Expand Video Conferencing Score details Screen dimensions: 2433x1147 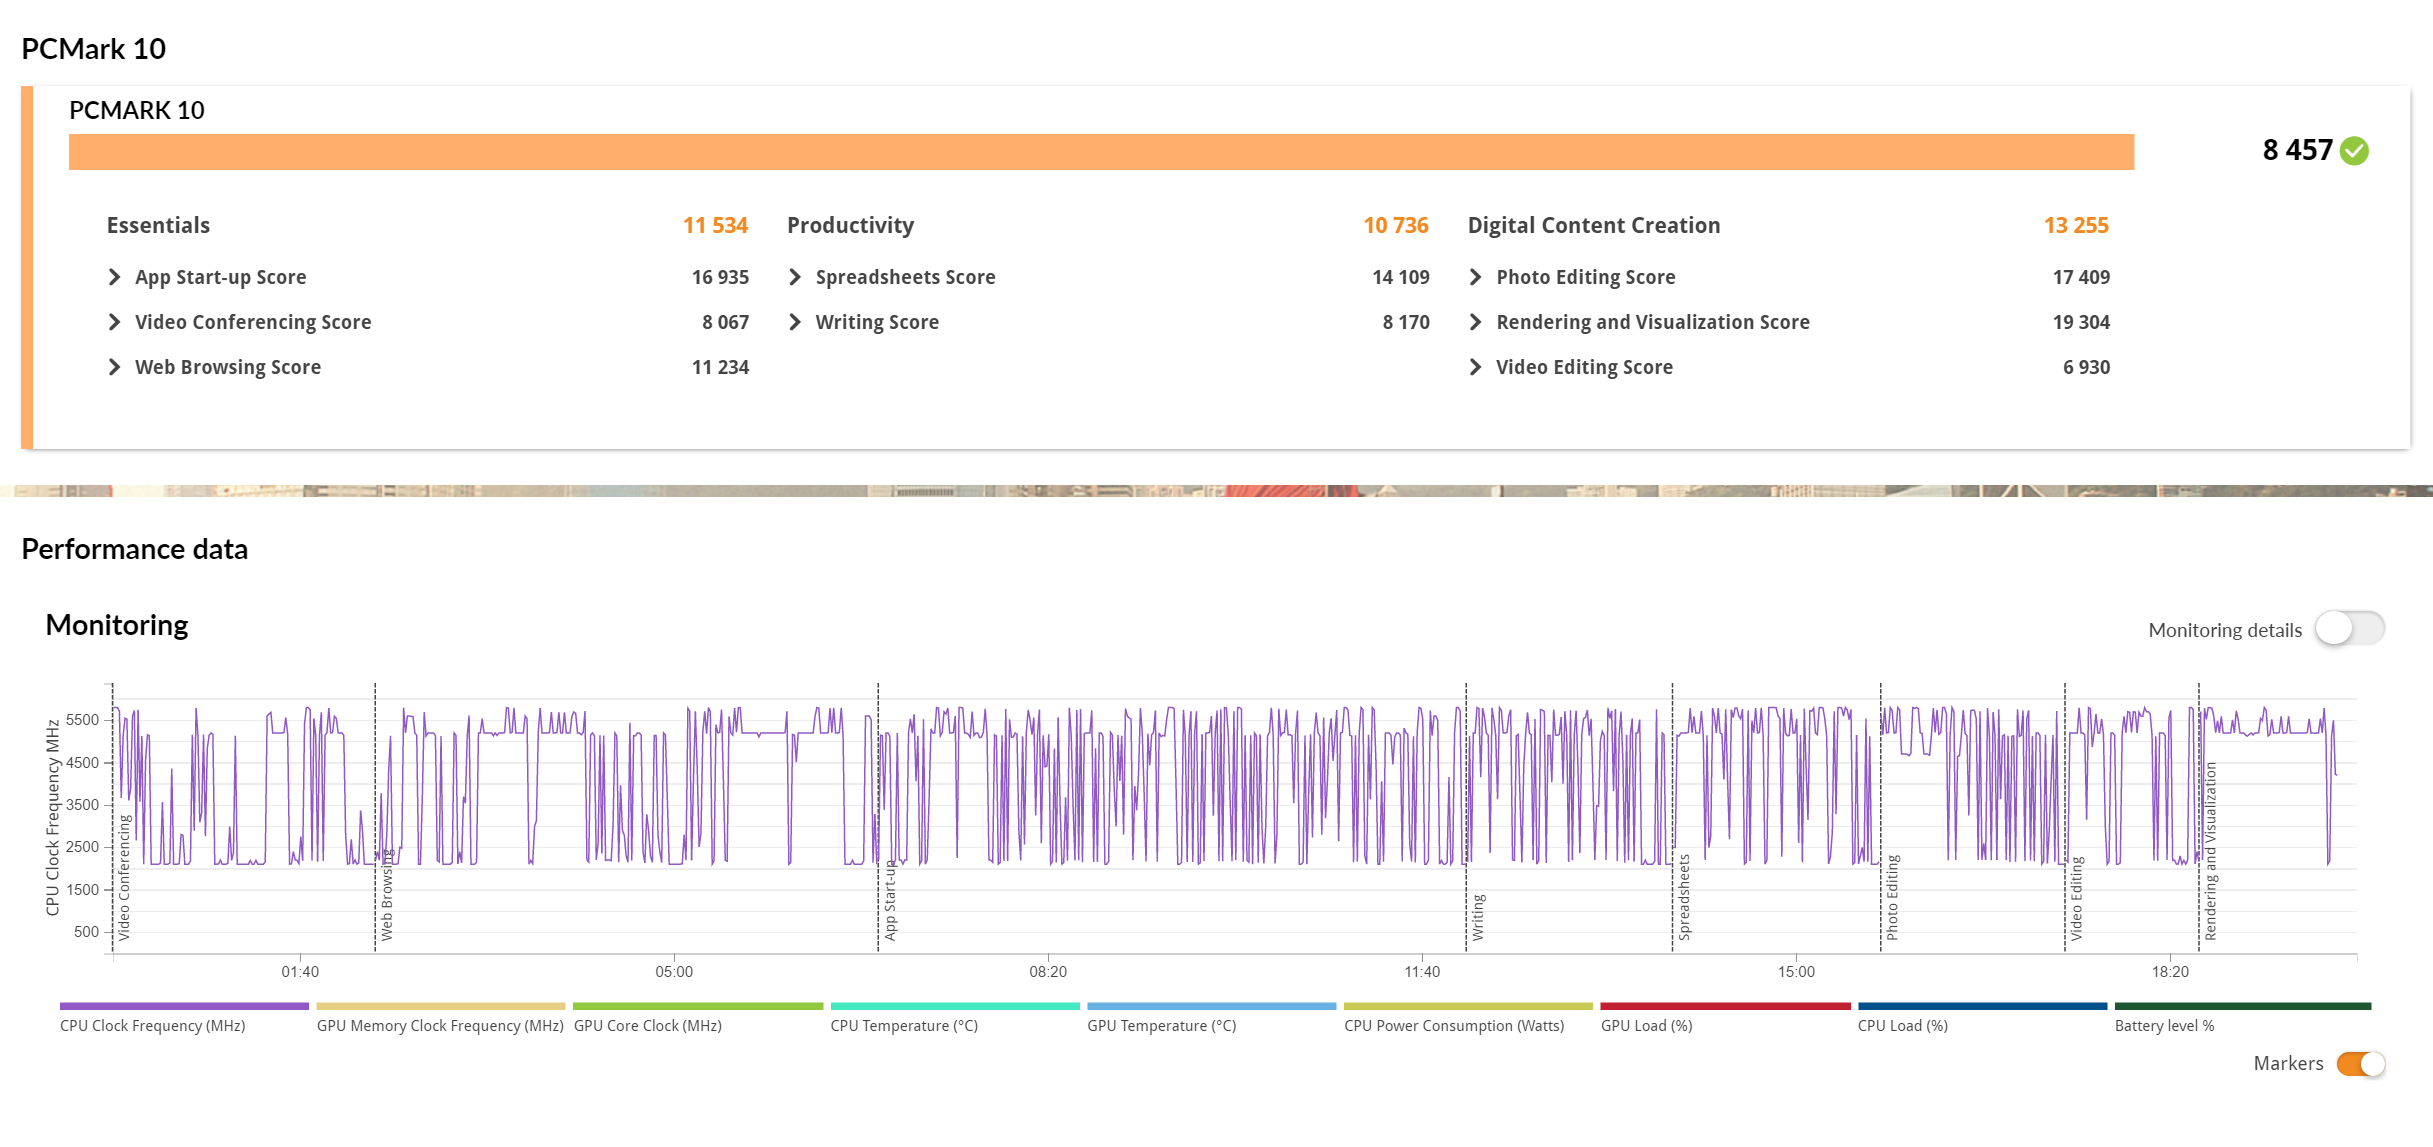115,322
